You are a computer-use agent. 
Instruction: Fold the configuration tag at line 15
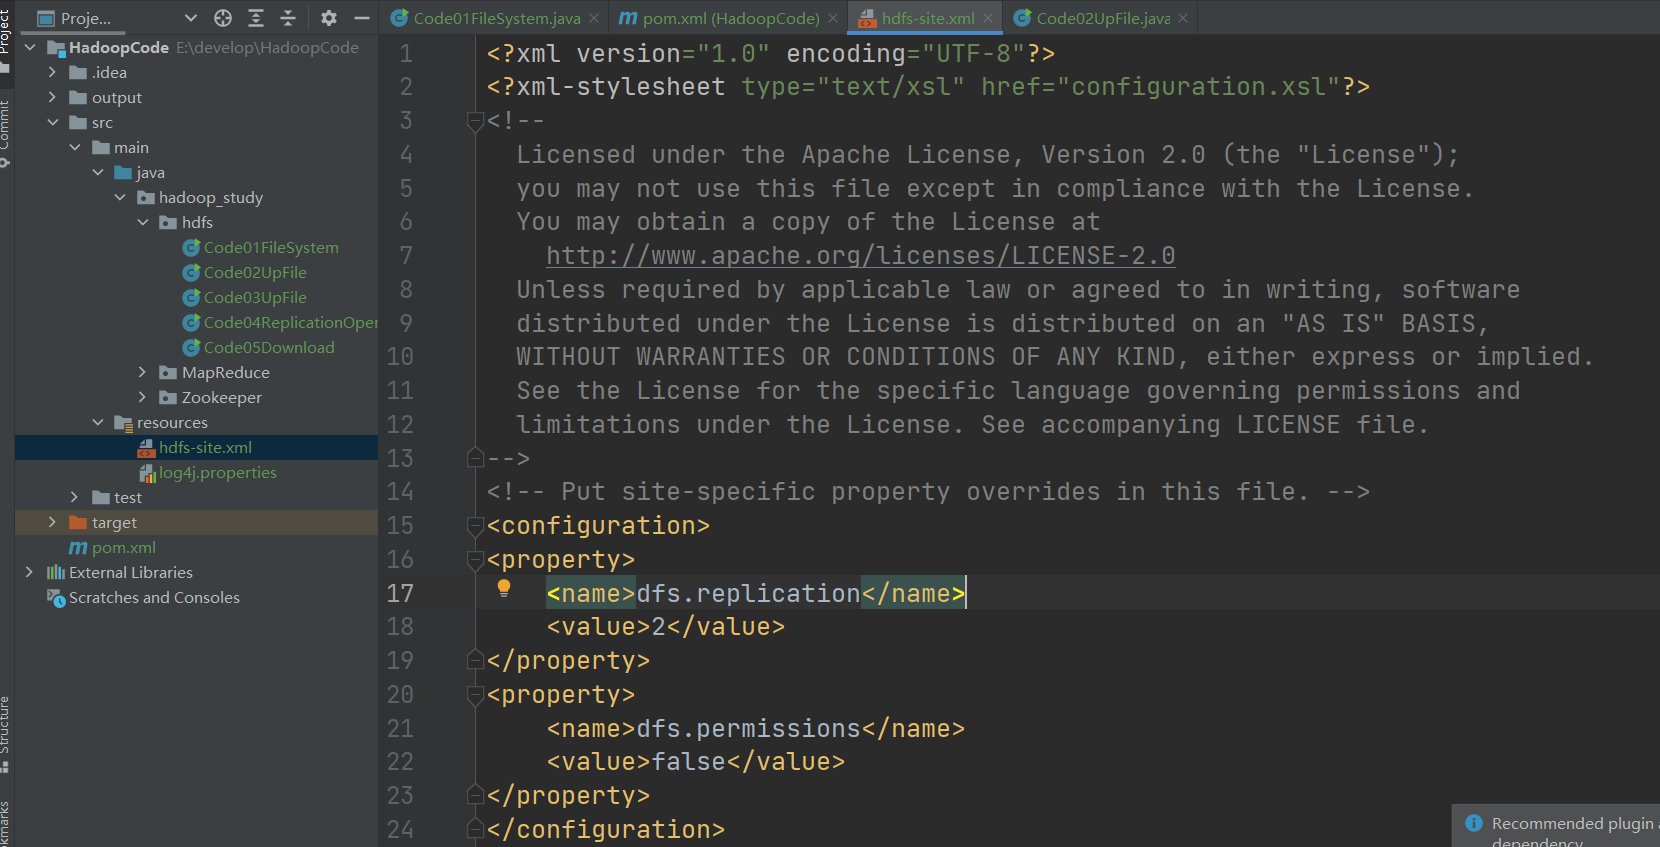475,525
